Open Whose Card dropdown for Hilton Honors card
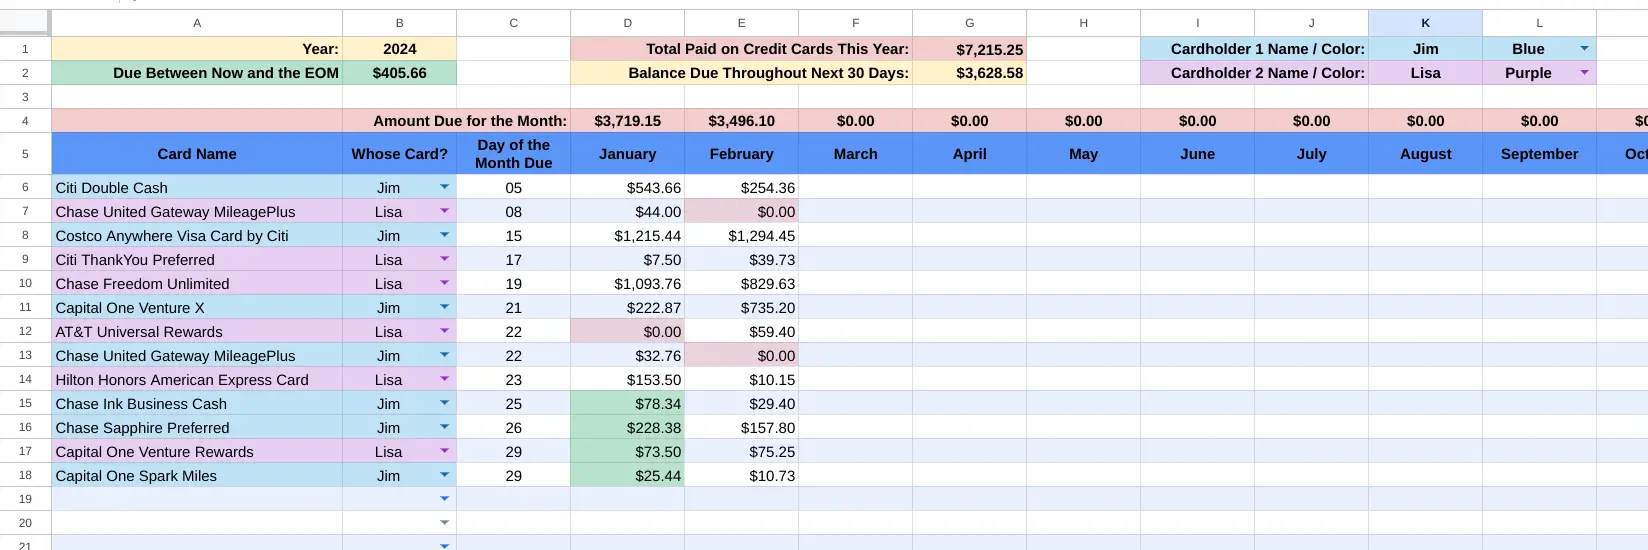The height and width of the screenshot is (550, 1648). (444, 379)
